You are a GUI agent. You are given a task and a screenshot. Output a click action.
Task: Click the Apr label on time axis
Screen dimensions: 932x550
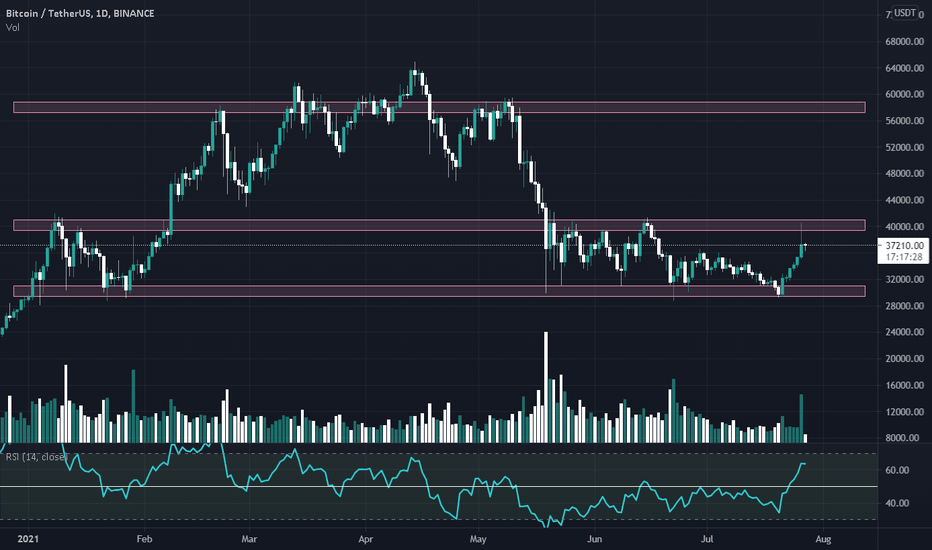point(366,539)
